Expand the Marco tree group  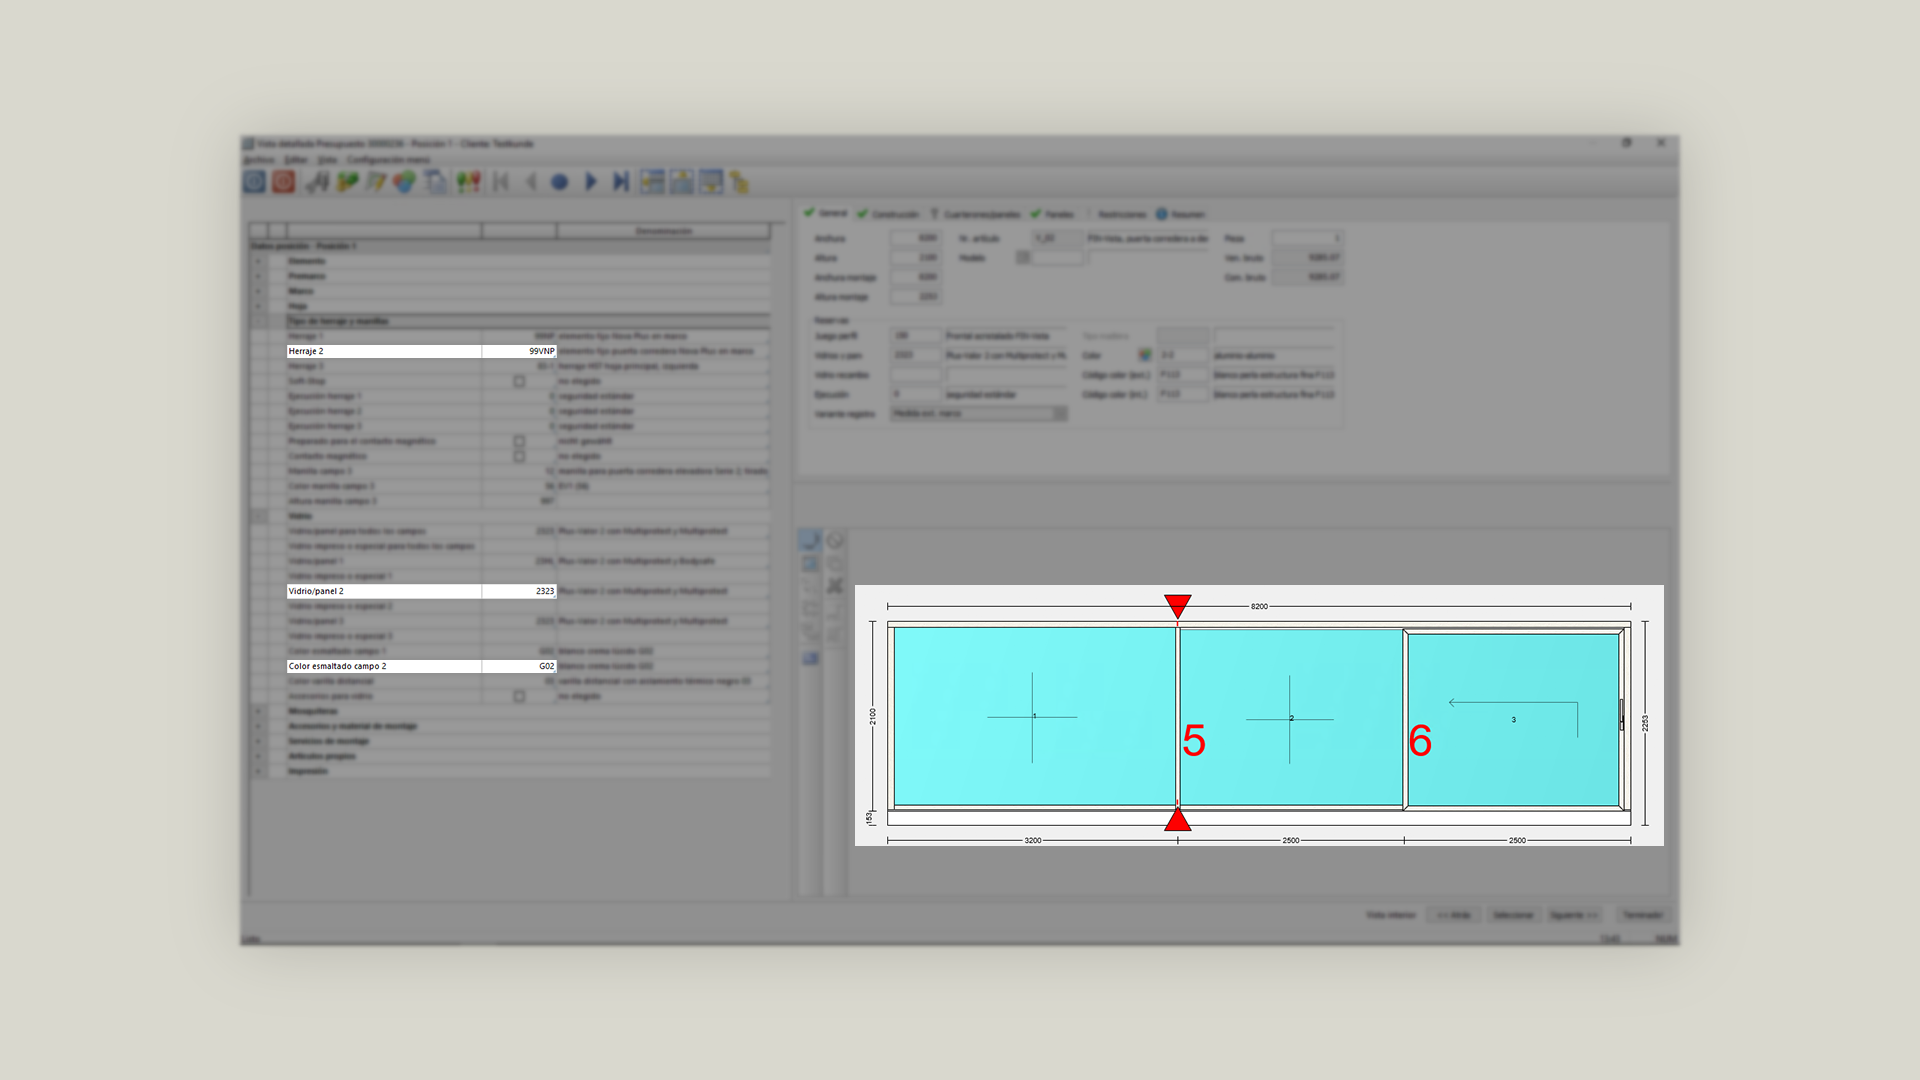(x=258, y=291)
